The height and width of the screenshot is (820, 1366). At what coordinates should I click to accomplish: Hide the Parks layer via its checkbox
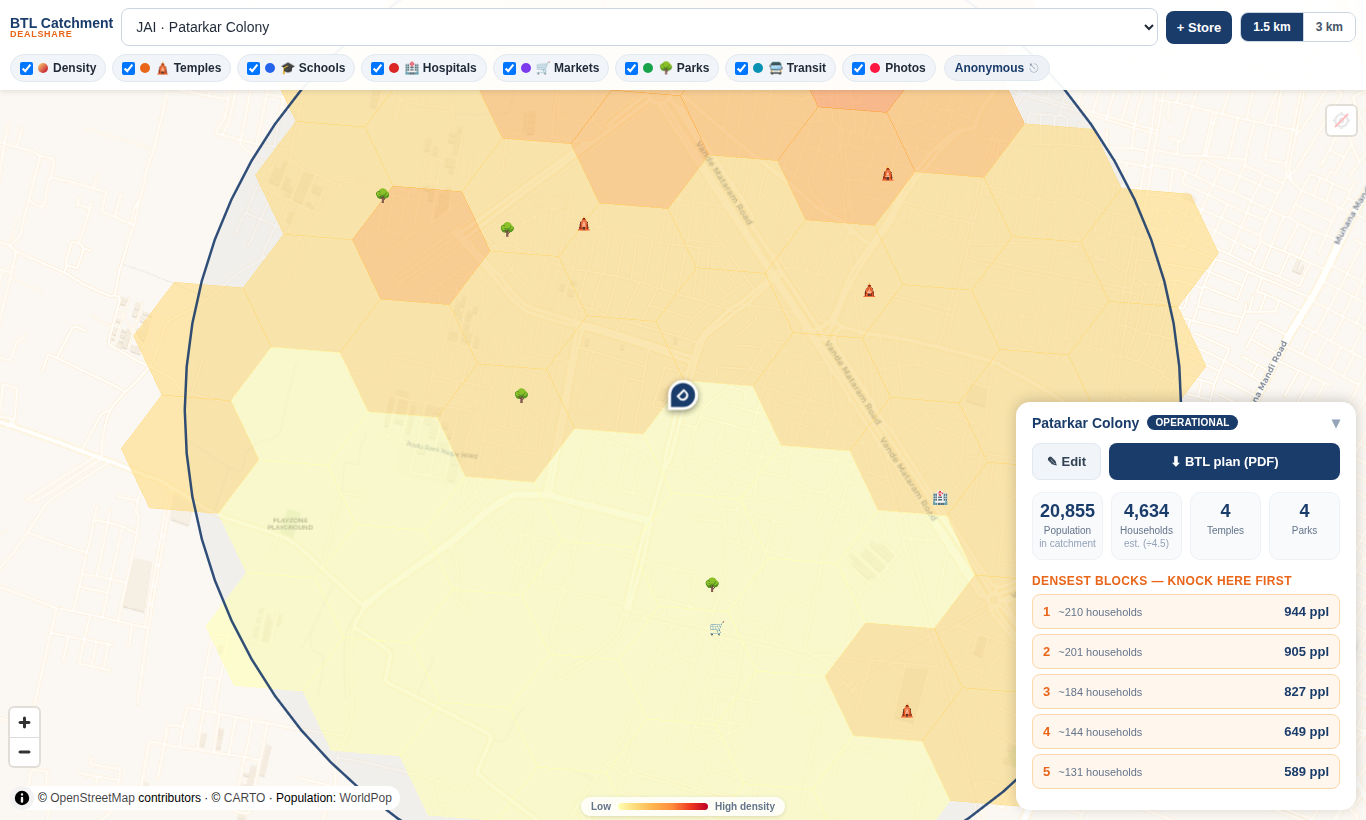(x=632, y=68)
